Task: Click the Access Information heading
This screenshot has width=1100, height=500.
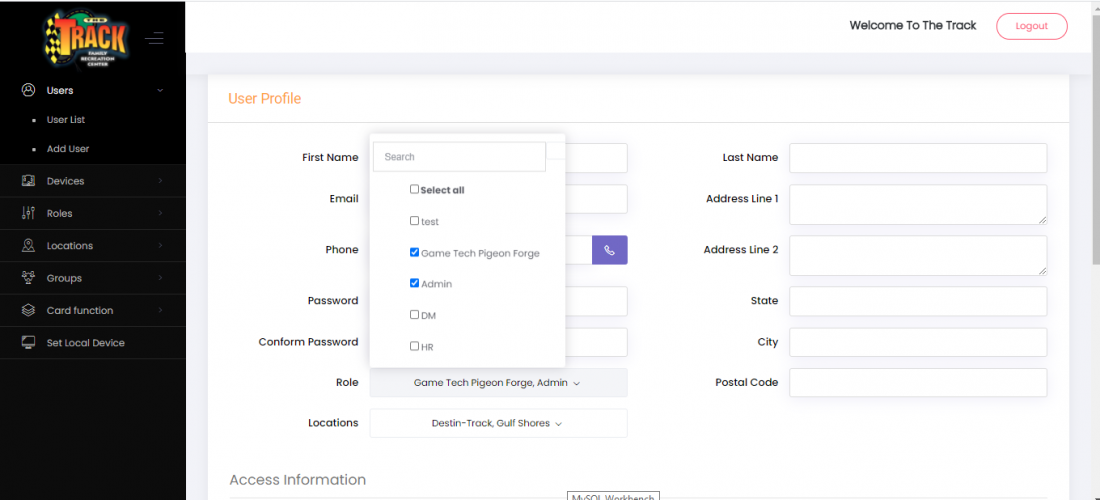Action: click(297, 480)
